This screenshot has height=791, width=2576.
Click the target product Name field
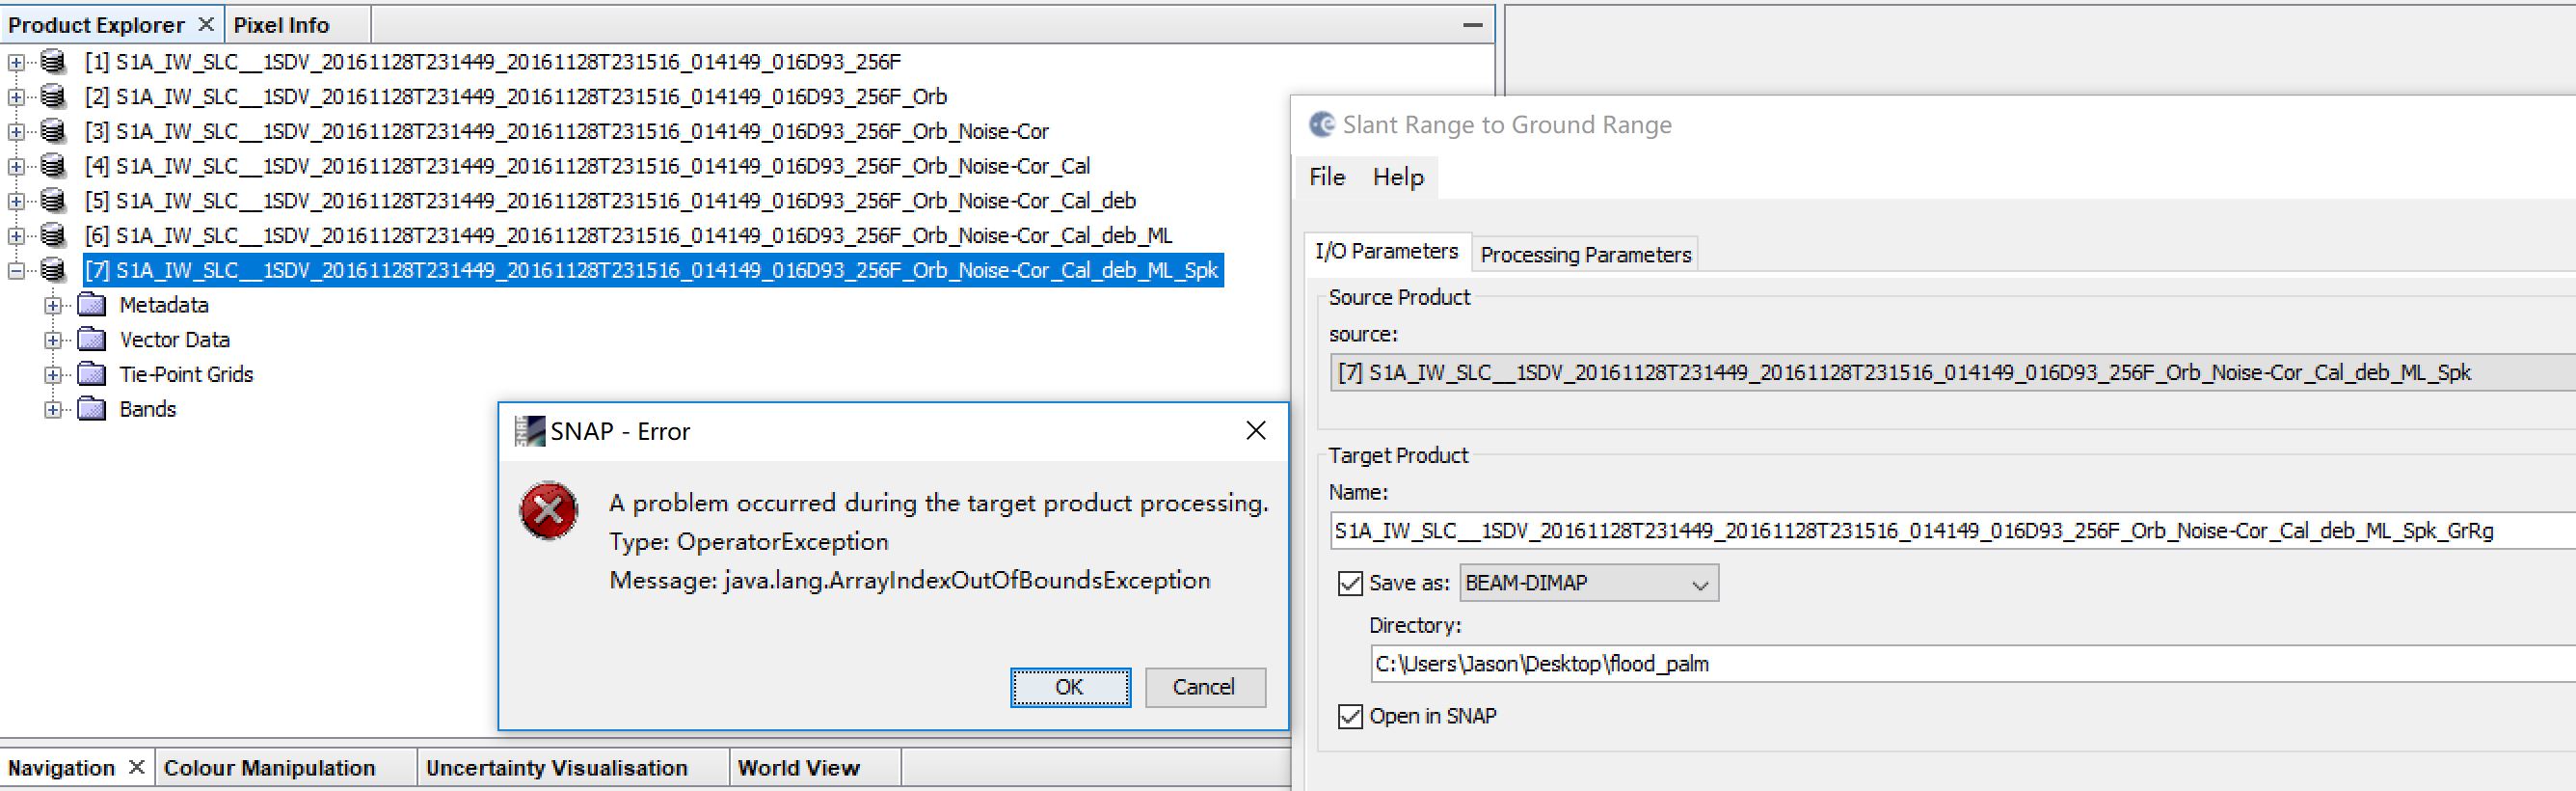pos(1953,530)
